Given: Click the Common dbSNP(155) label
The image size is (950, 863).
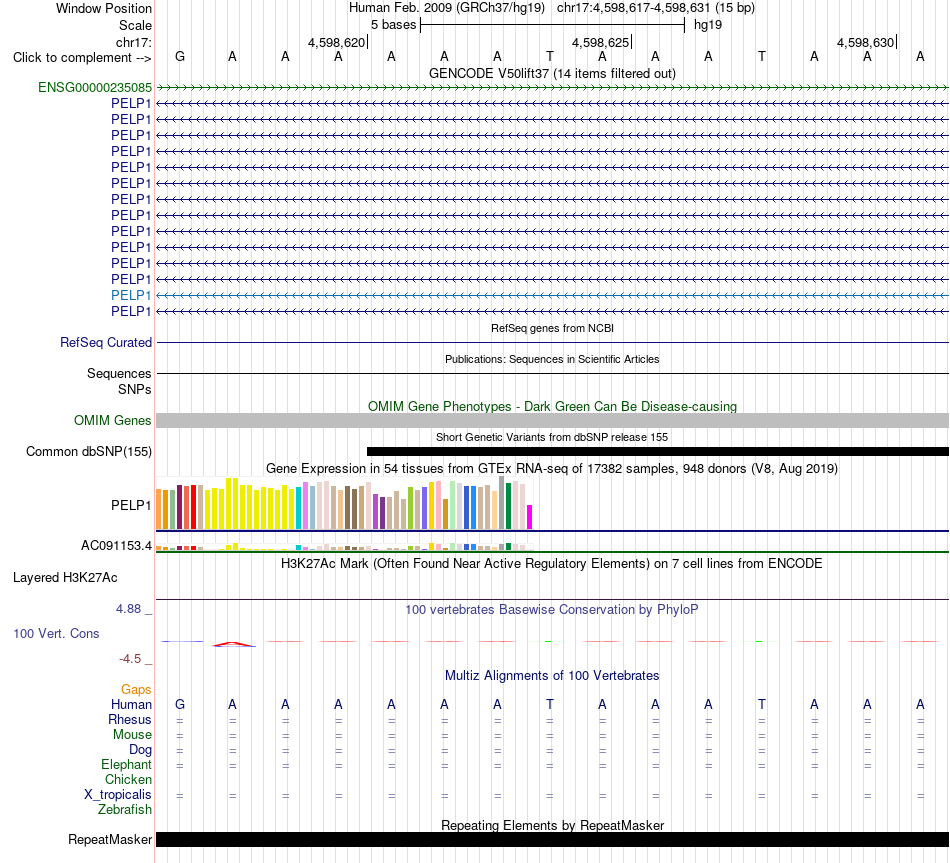Looking at the screenshot, I should [88, 451].
